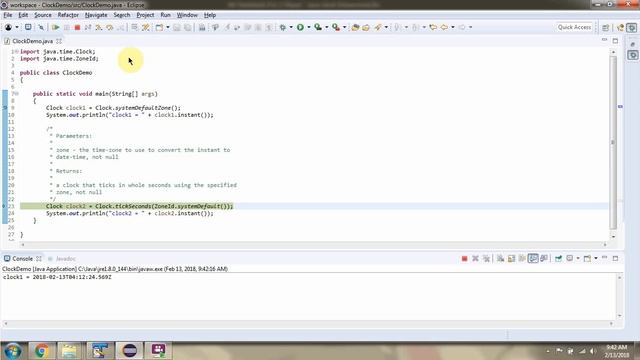This screenshot has width=640, height=360.
Task: Close the ClockDemo.java editor tab
Action: (x=59, y=41)
